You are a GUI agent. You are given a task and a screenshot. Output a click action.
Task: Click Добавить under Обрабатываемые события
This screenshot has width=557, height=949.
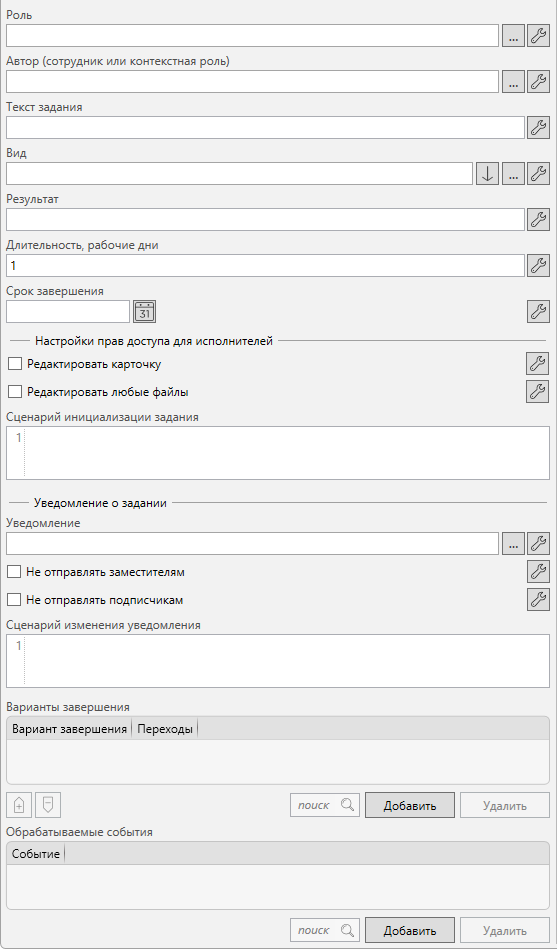[410, 931]
